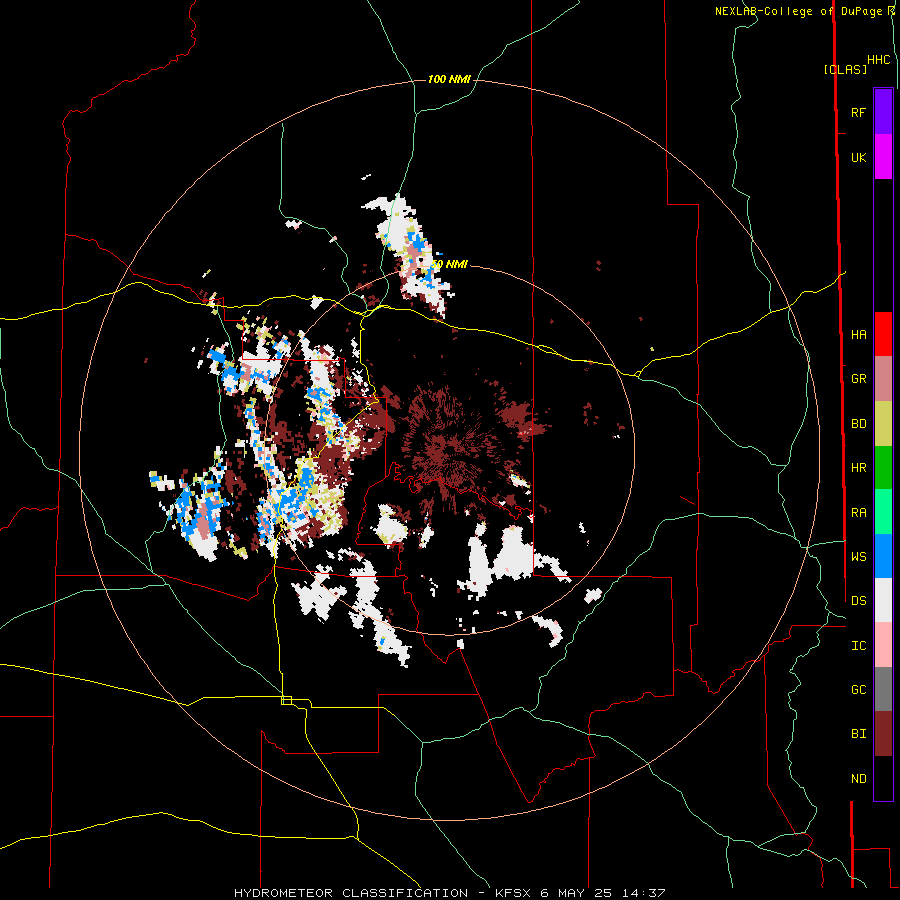Click the IC legend label

point(858,645)
